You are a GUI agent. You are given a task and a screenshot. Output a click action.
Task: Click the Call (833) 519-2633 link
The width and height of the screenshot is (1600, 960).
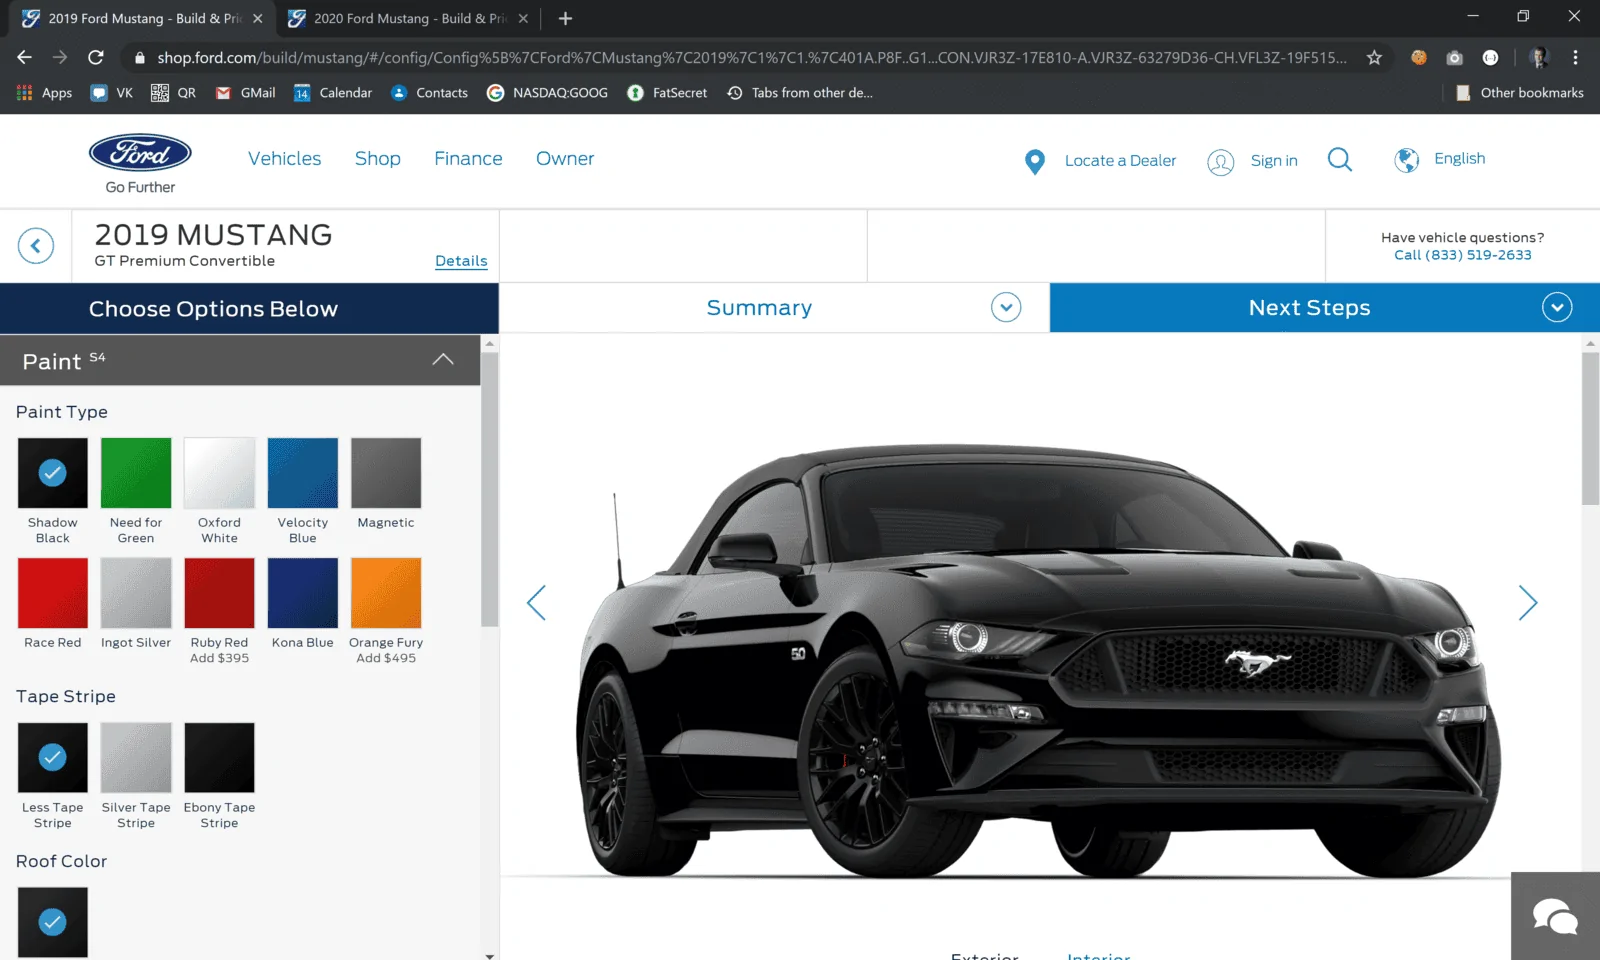pos(1463,255)
